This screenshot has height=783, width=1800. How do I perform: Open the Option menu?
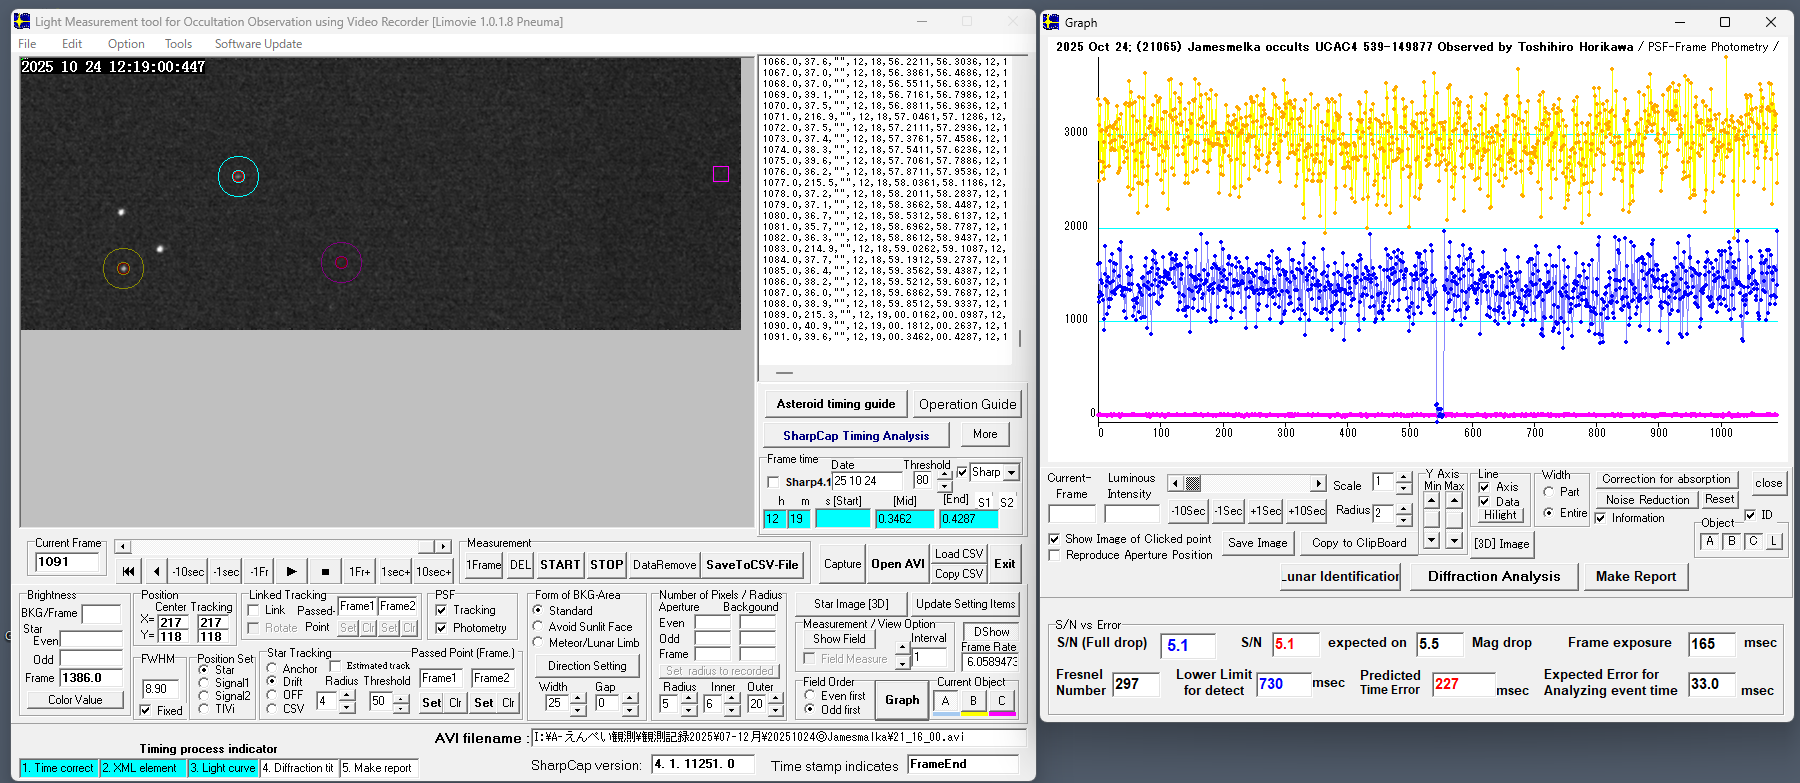click(x=126, y=44)
